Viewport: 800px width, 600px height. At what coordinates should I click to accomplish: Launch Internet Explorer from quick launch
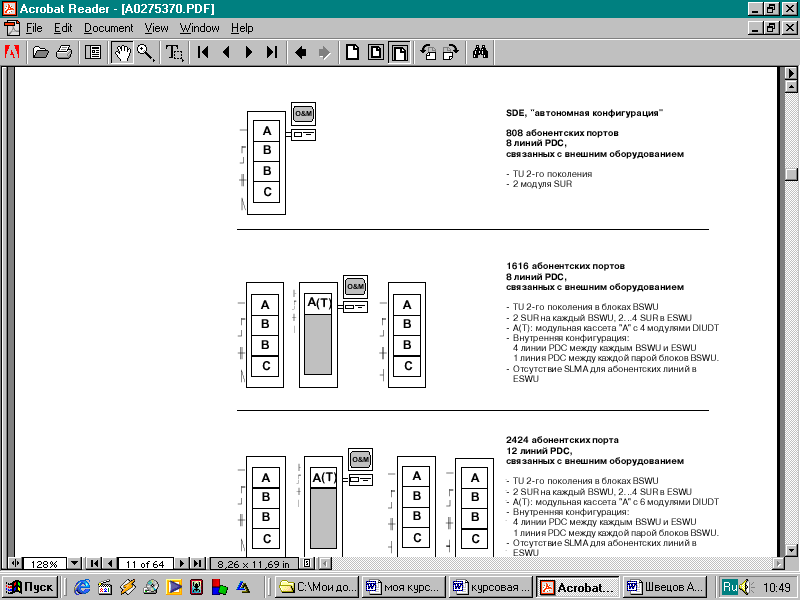pyautogui.click(x=82, y=587)
